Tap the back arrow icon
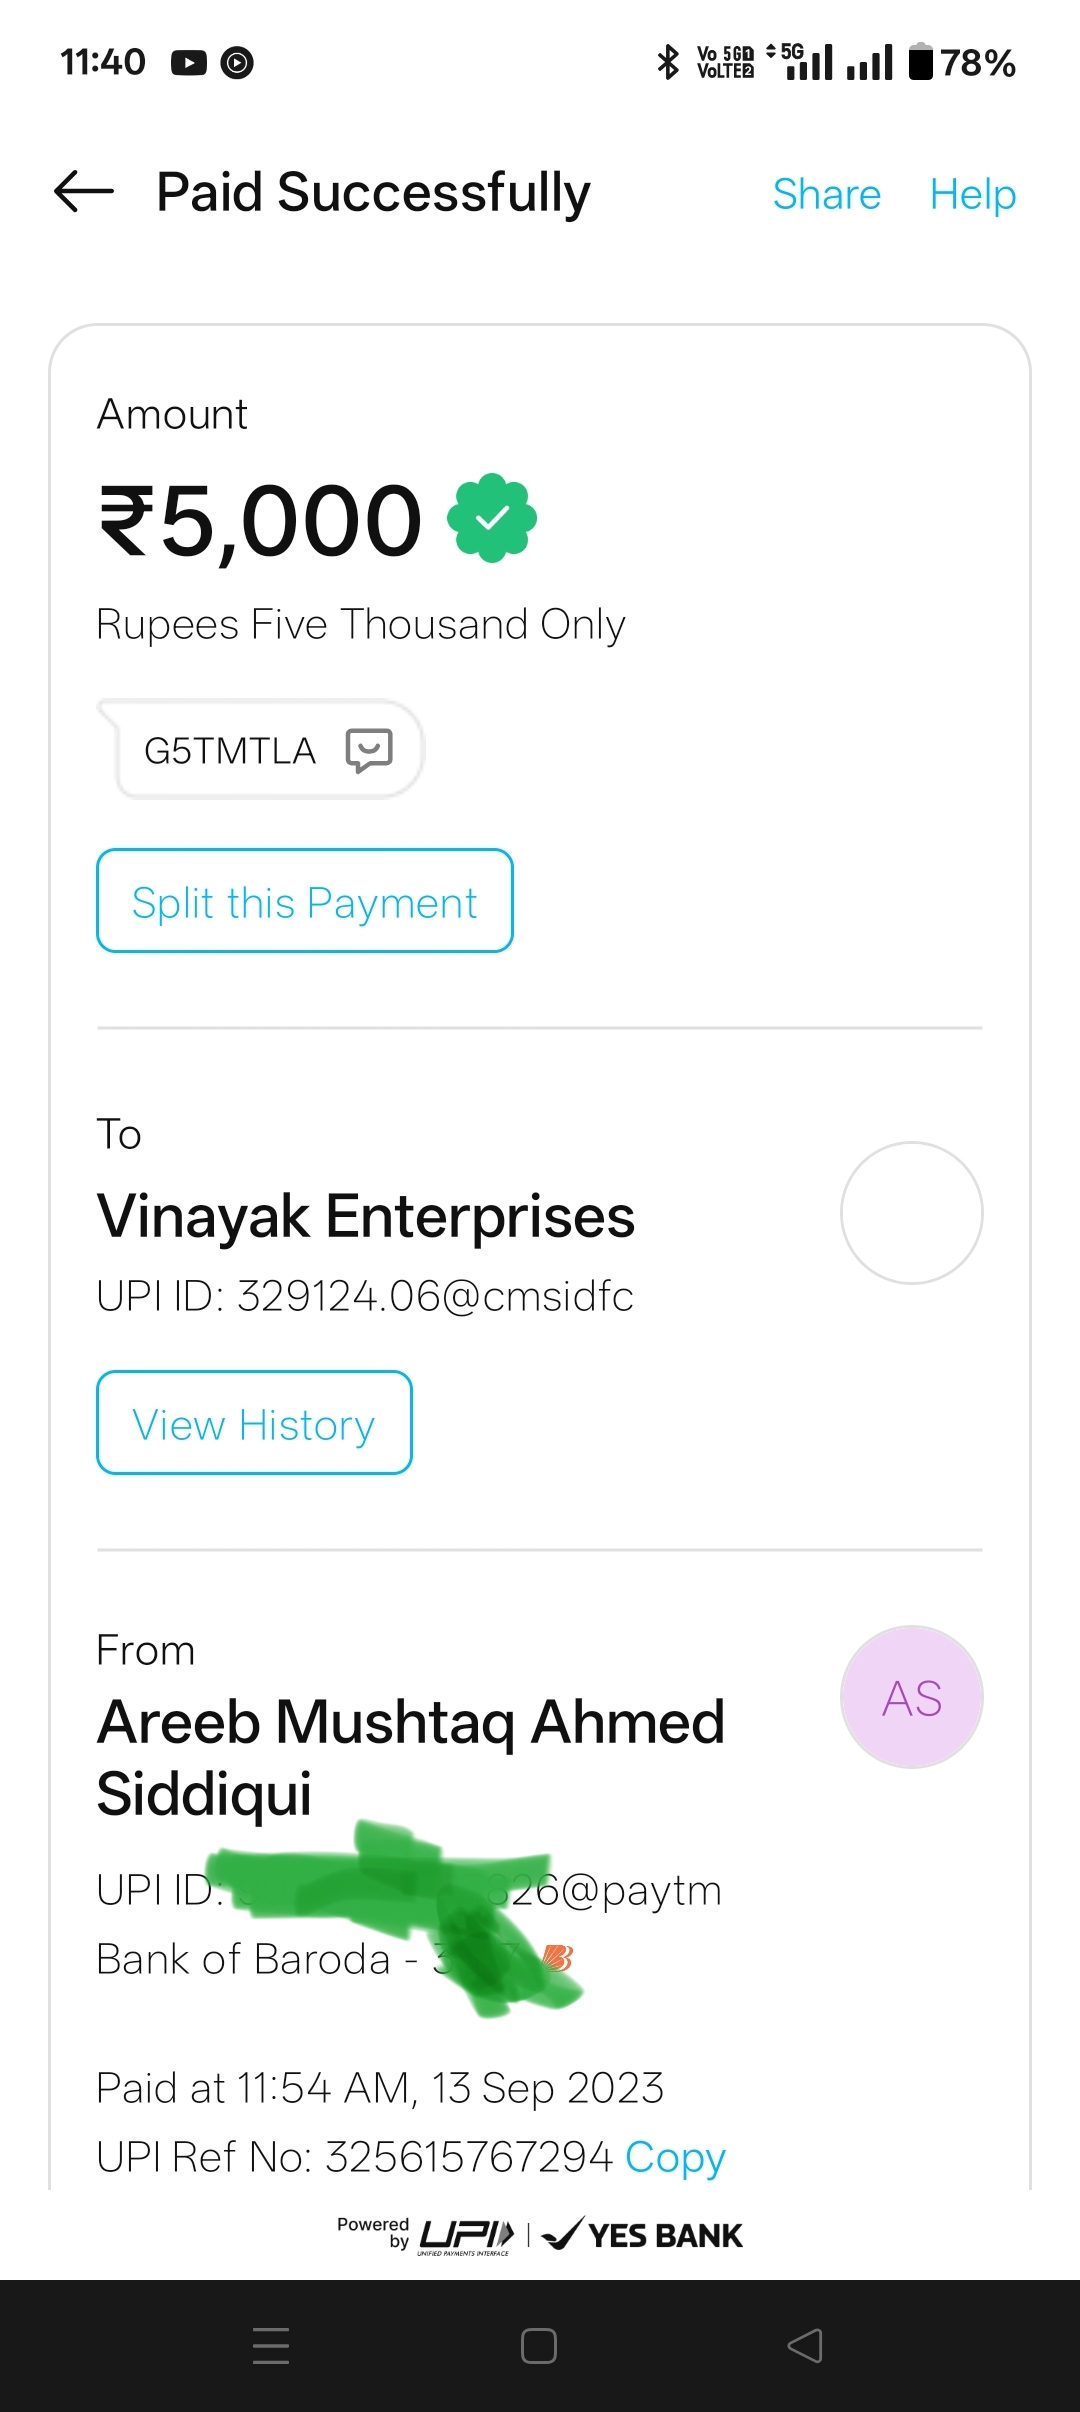 pos(84,192)
